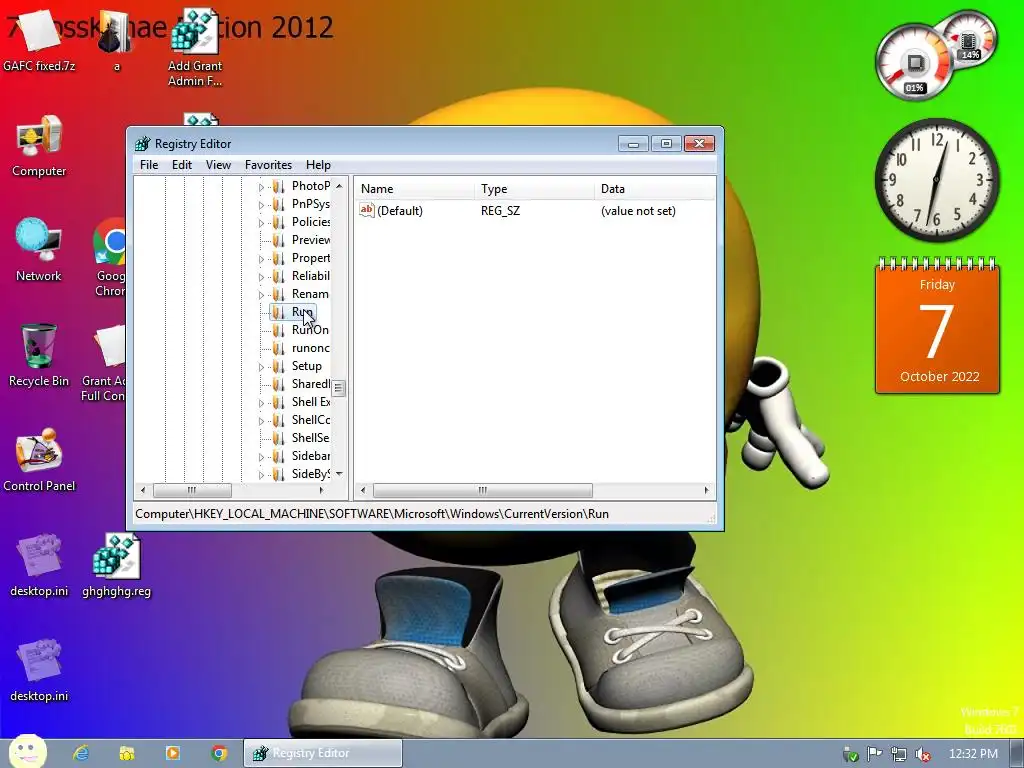Viewport: 1024px width, 768px height.
Task: Launch Google Chrome from the desktop
Action: 110,258
